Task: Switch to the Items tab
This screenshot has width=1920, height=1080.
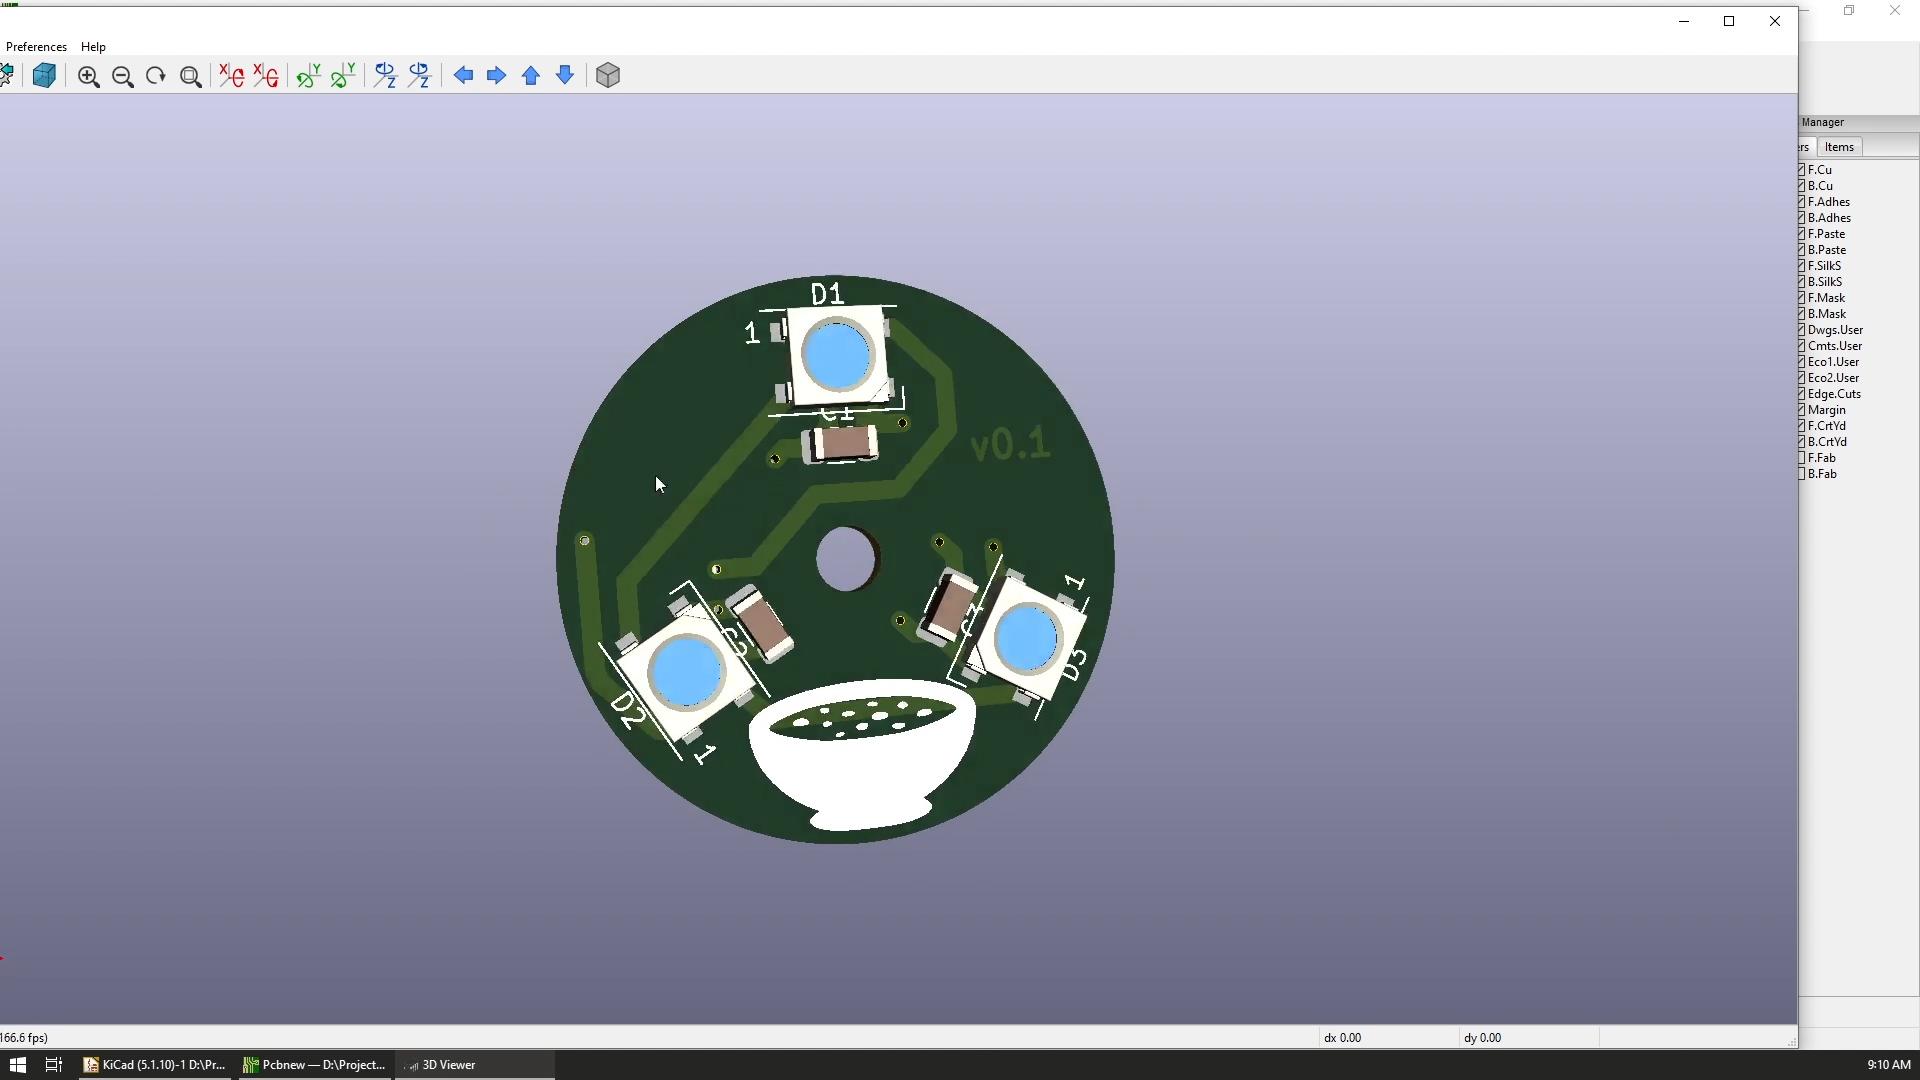Action: click(1839, 147)
